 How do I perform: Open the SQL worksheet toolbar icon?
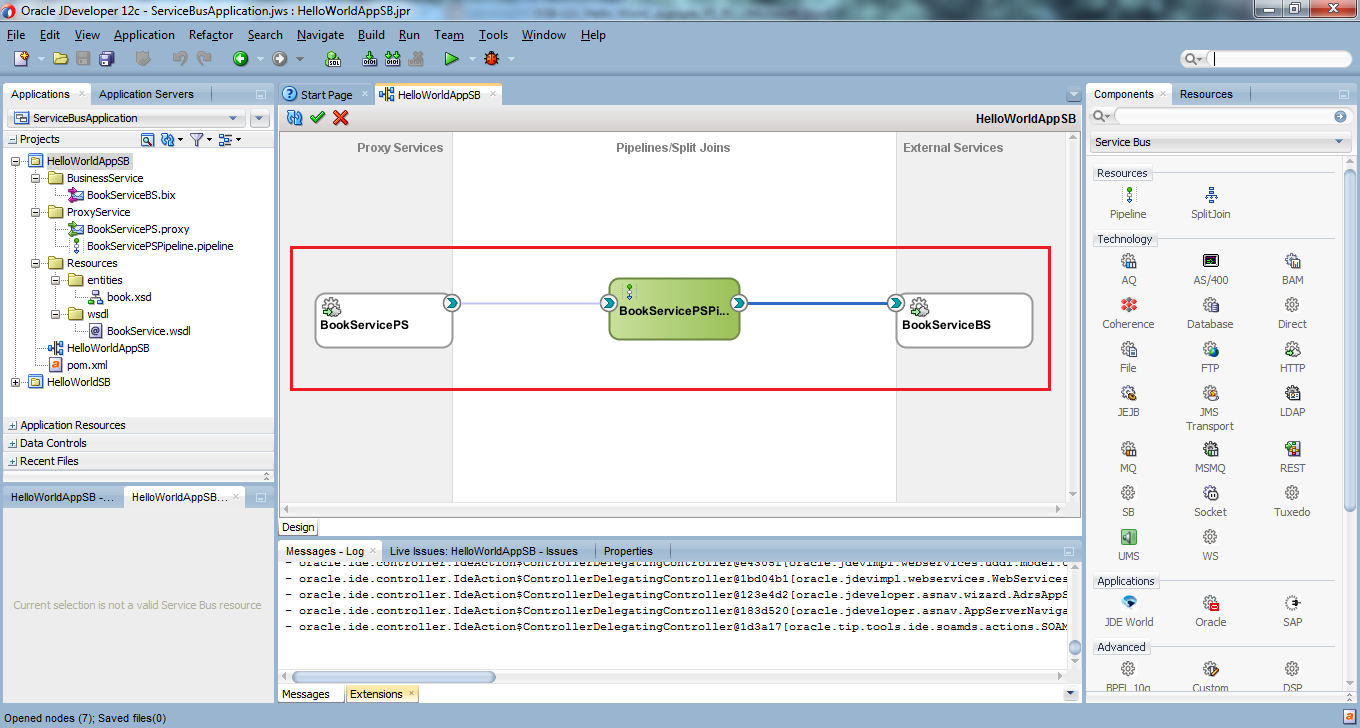point(334,59)
